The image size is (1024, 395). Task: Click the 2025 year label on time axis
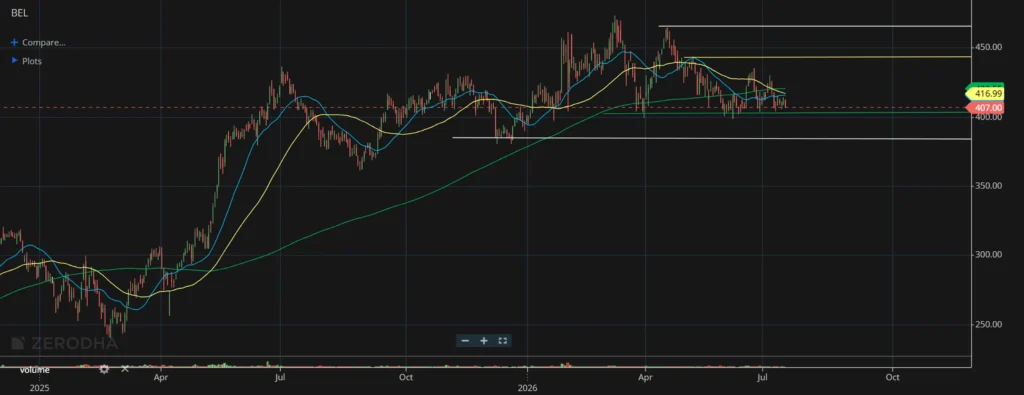point(40,388)
